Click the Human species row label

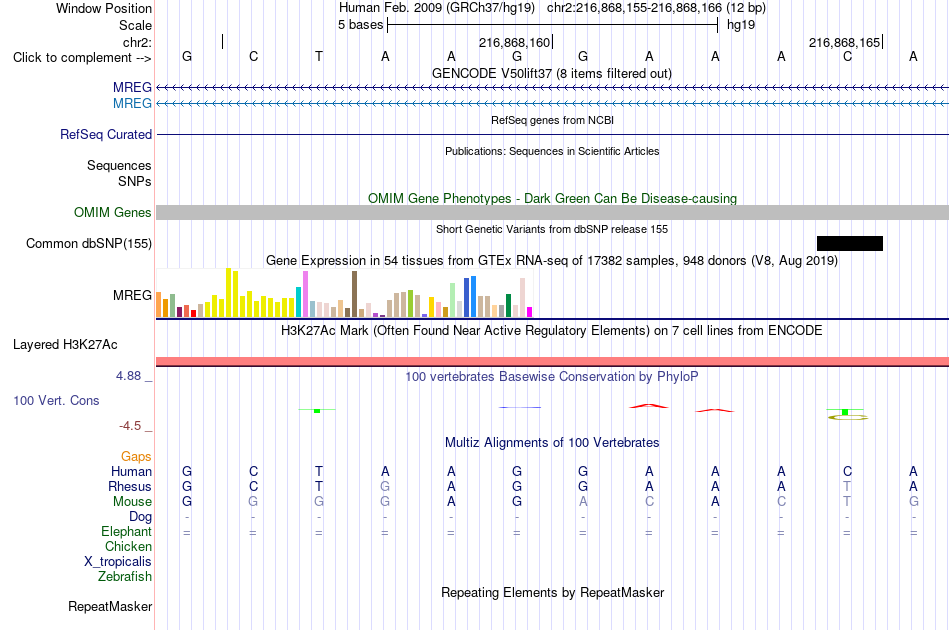click(131, 472)
